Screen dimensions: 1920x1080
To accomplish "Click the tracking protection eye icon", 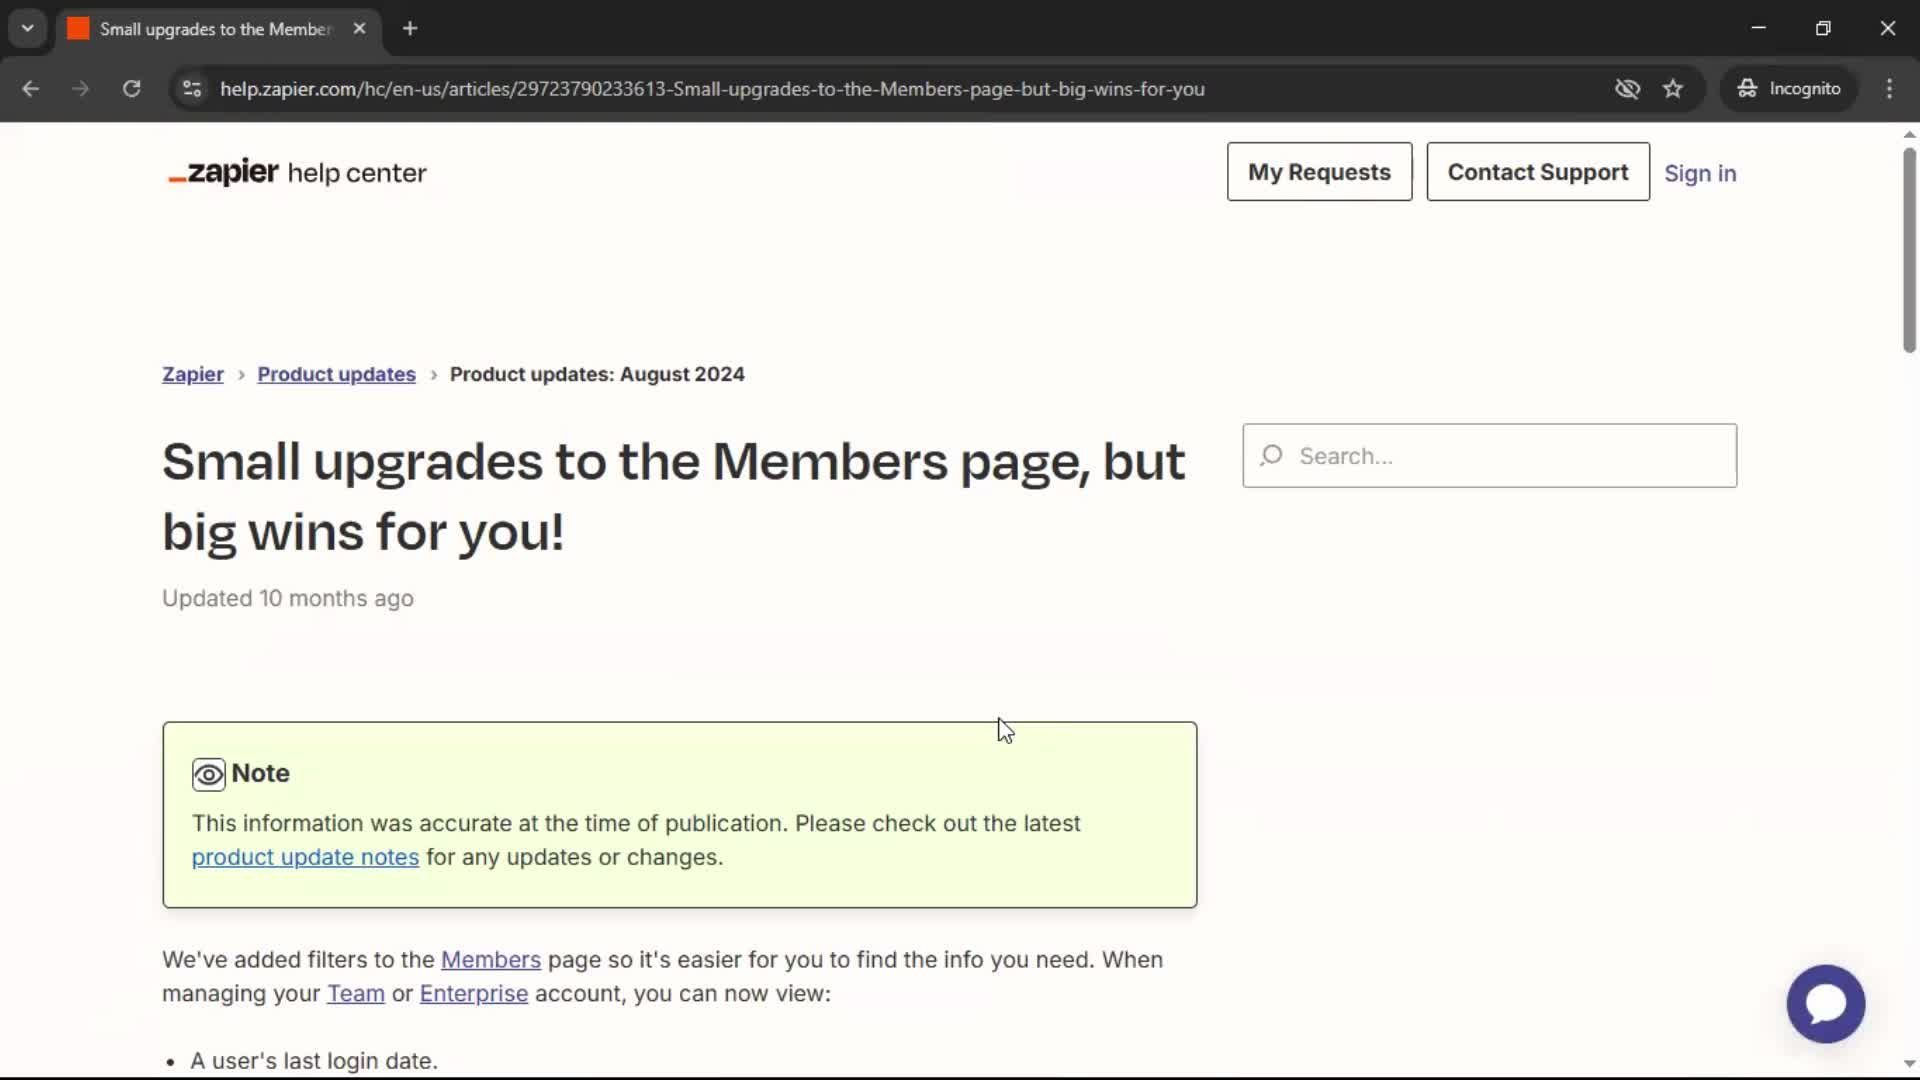I will (1627, 89).
